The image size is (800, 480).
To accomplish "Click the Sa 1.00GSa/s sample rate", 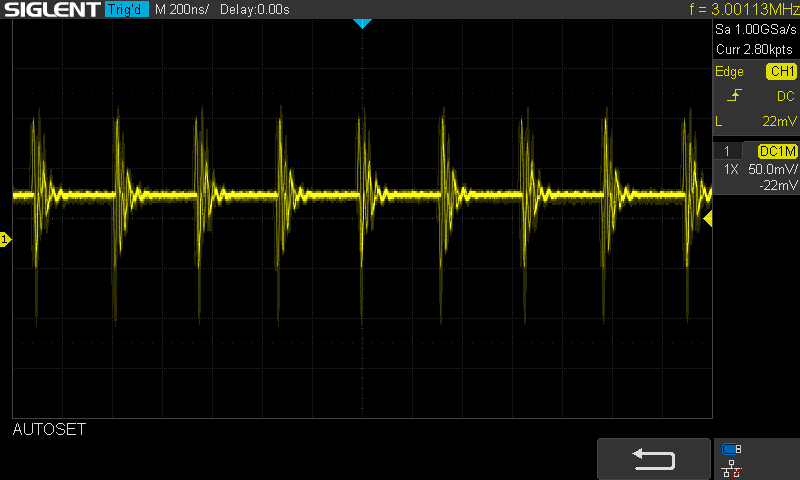I will tap(755, 30).
